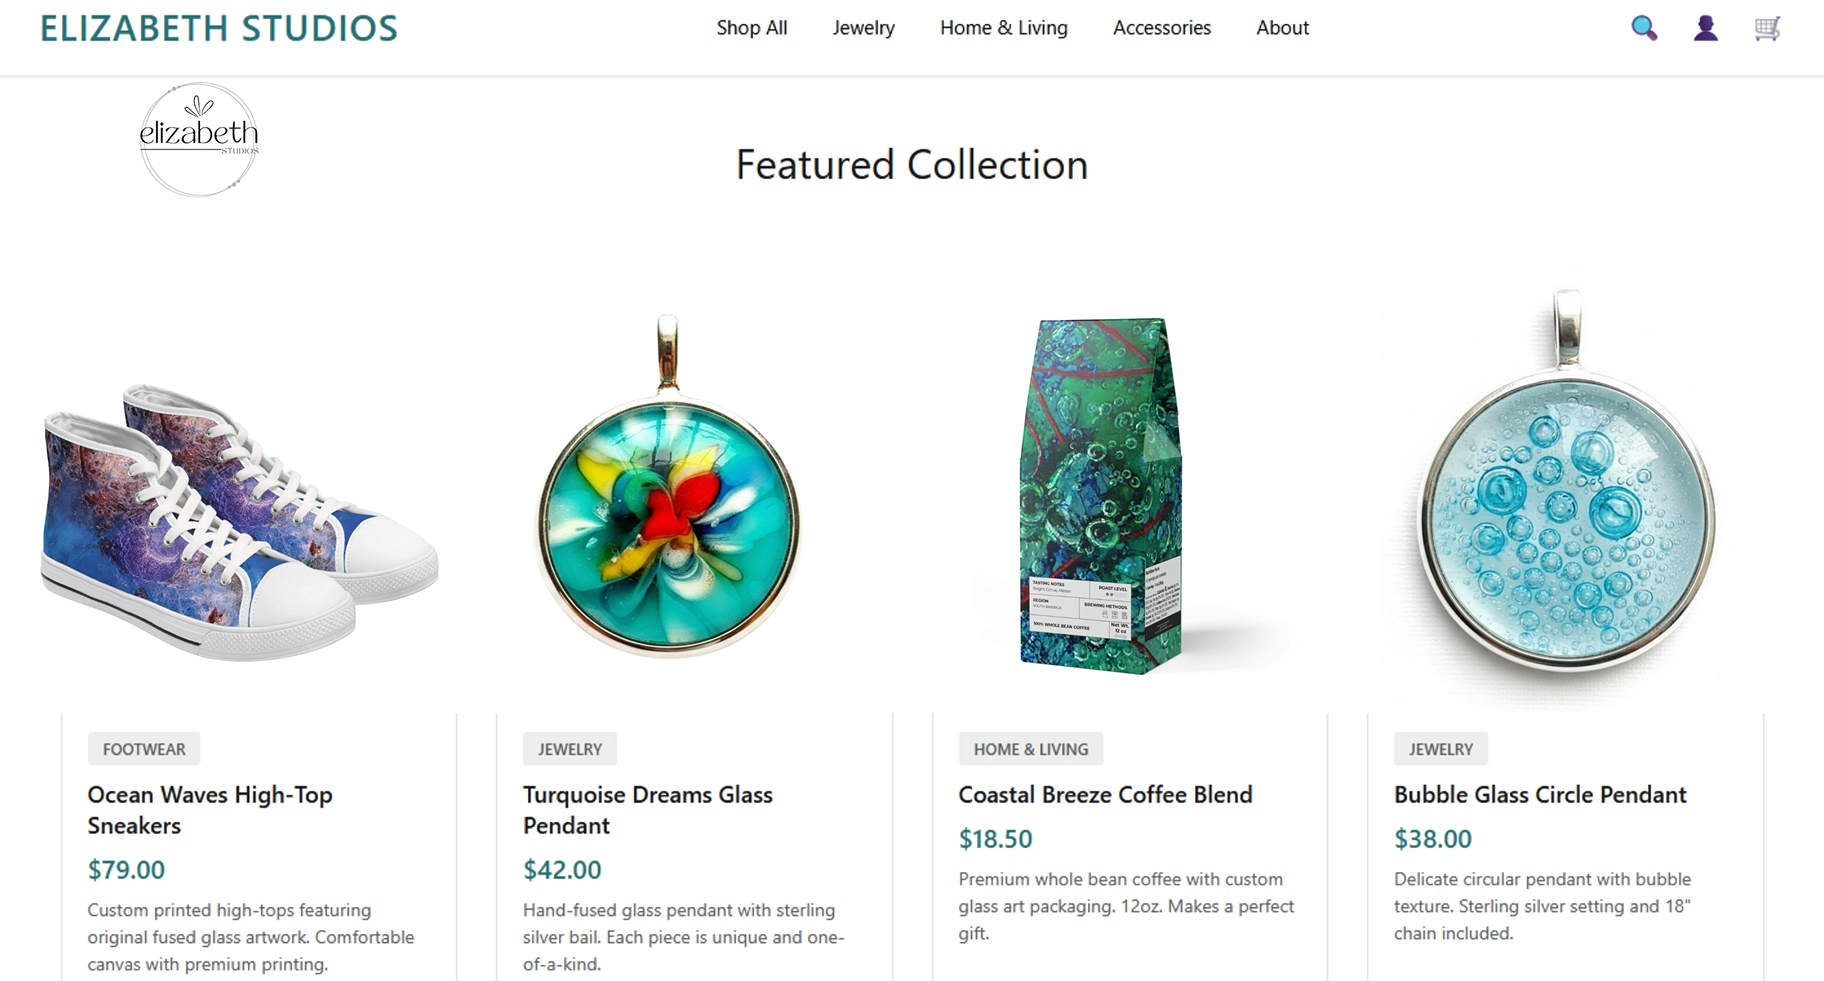Open Ocean Waves High-Top Sneakers title
The height and width of the screenshot is (981, 1824).
click(210, 810)
